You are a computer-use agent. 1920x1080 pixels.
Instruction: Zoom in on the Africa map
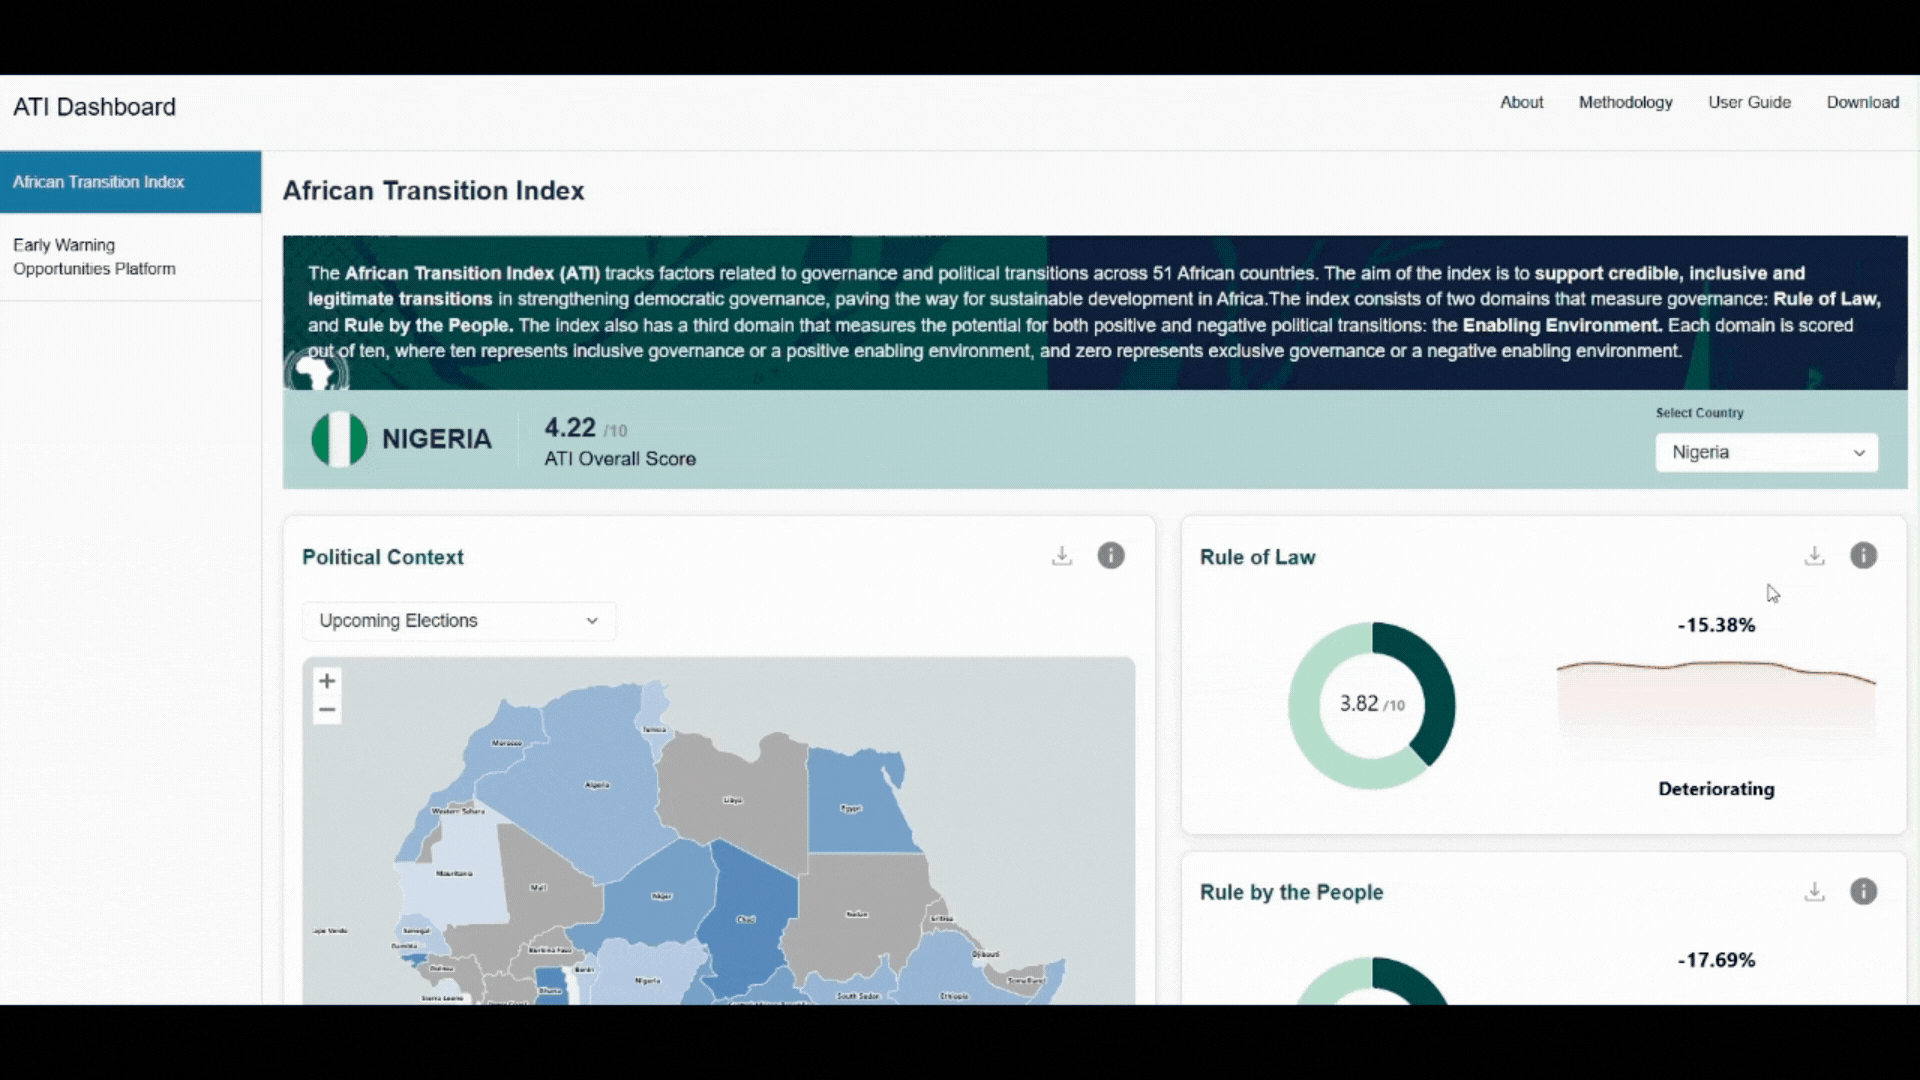(327, 681)
